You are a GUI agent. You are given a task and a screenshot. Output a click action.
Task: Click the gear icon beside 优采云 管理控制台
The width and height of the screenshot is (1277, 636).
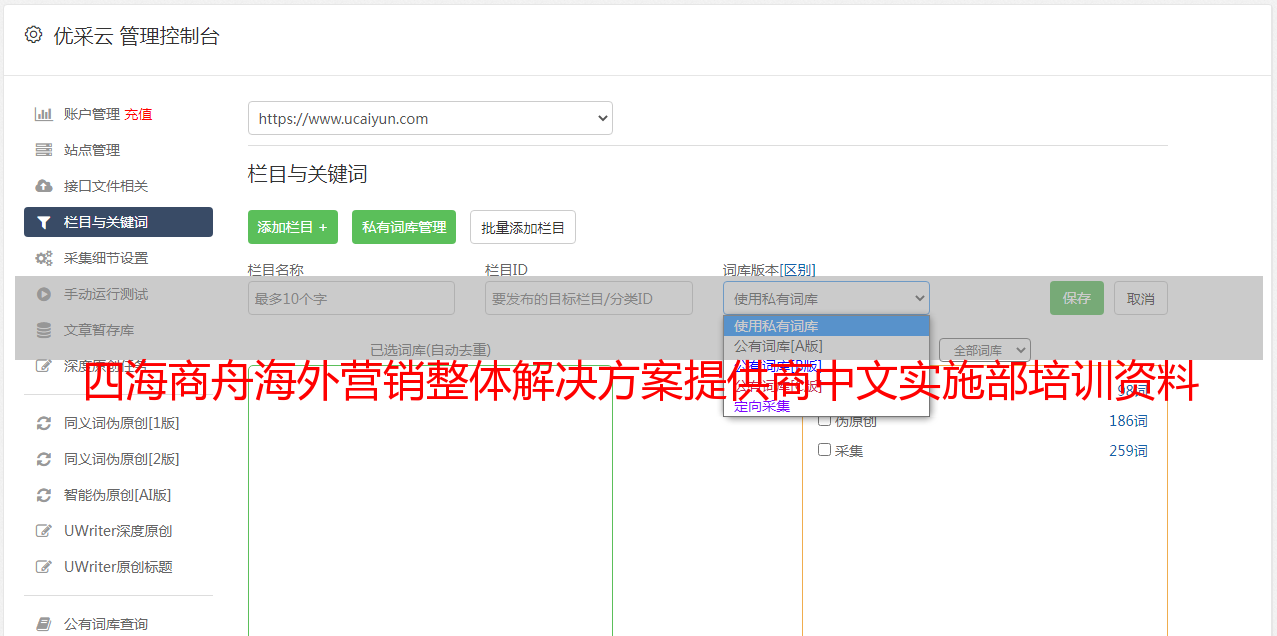point(33,35)
